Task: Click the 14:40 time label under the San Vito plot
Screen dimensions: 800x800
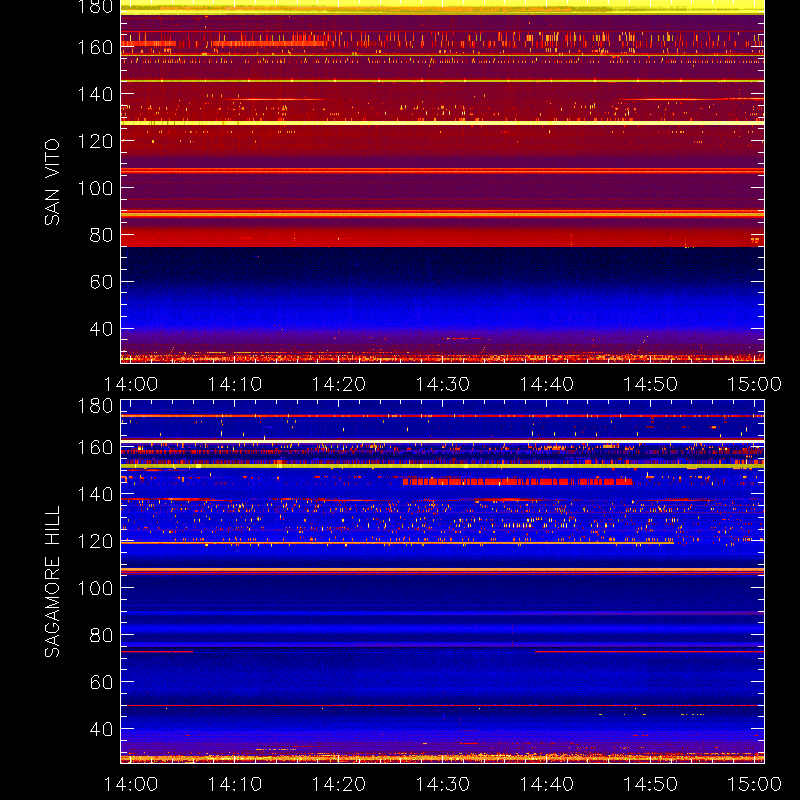Action: (546, 384)
